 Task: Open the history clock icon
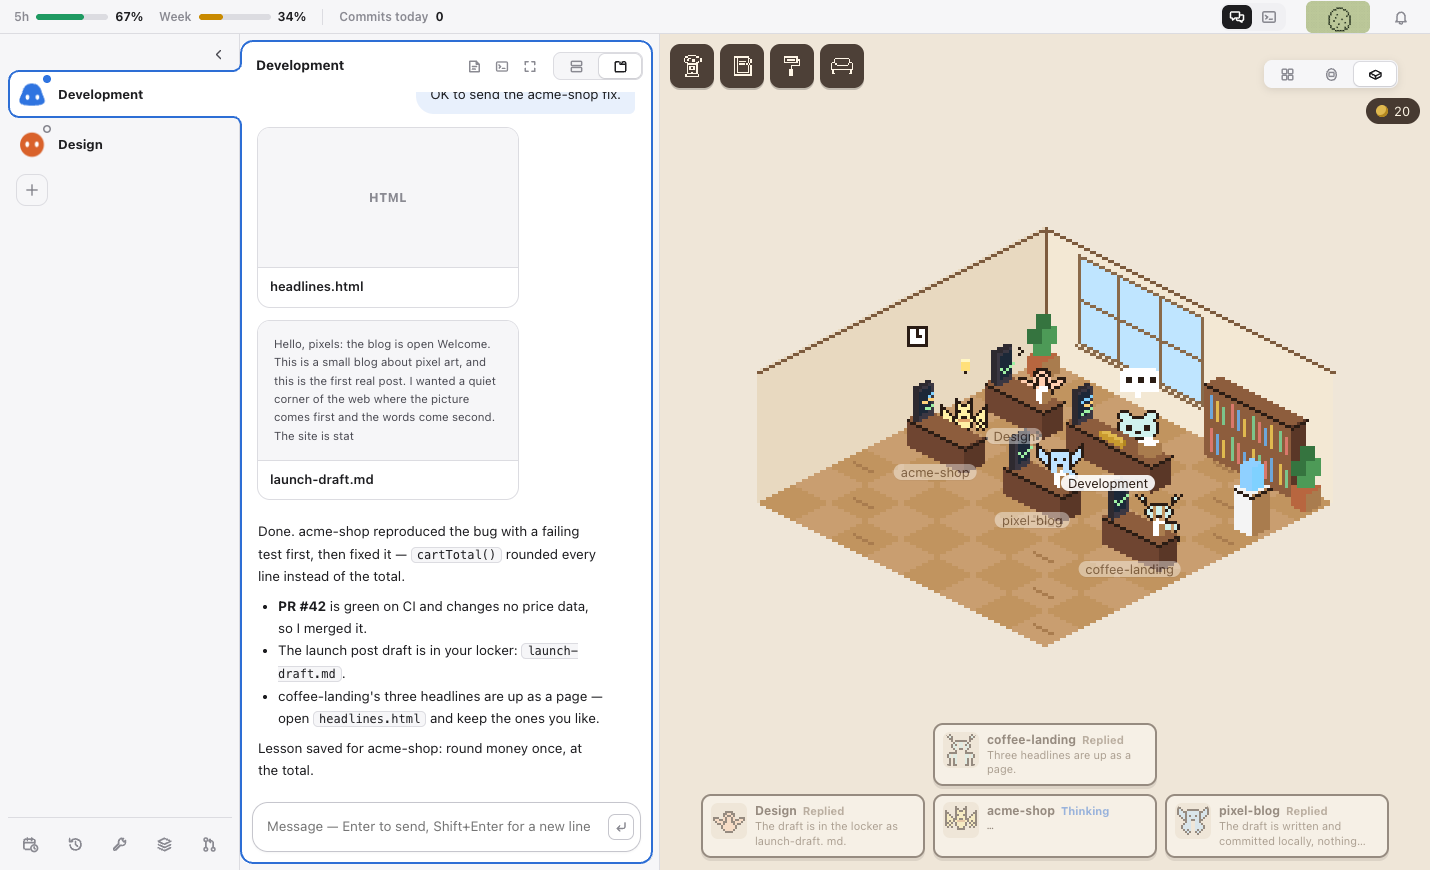pos(75,845)
